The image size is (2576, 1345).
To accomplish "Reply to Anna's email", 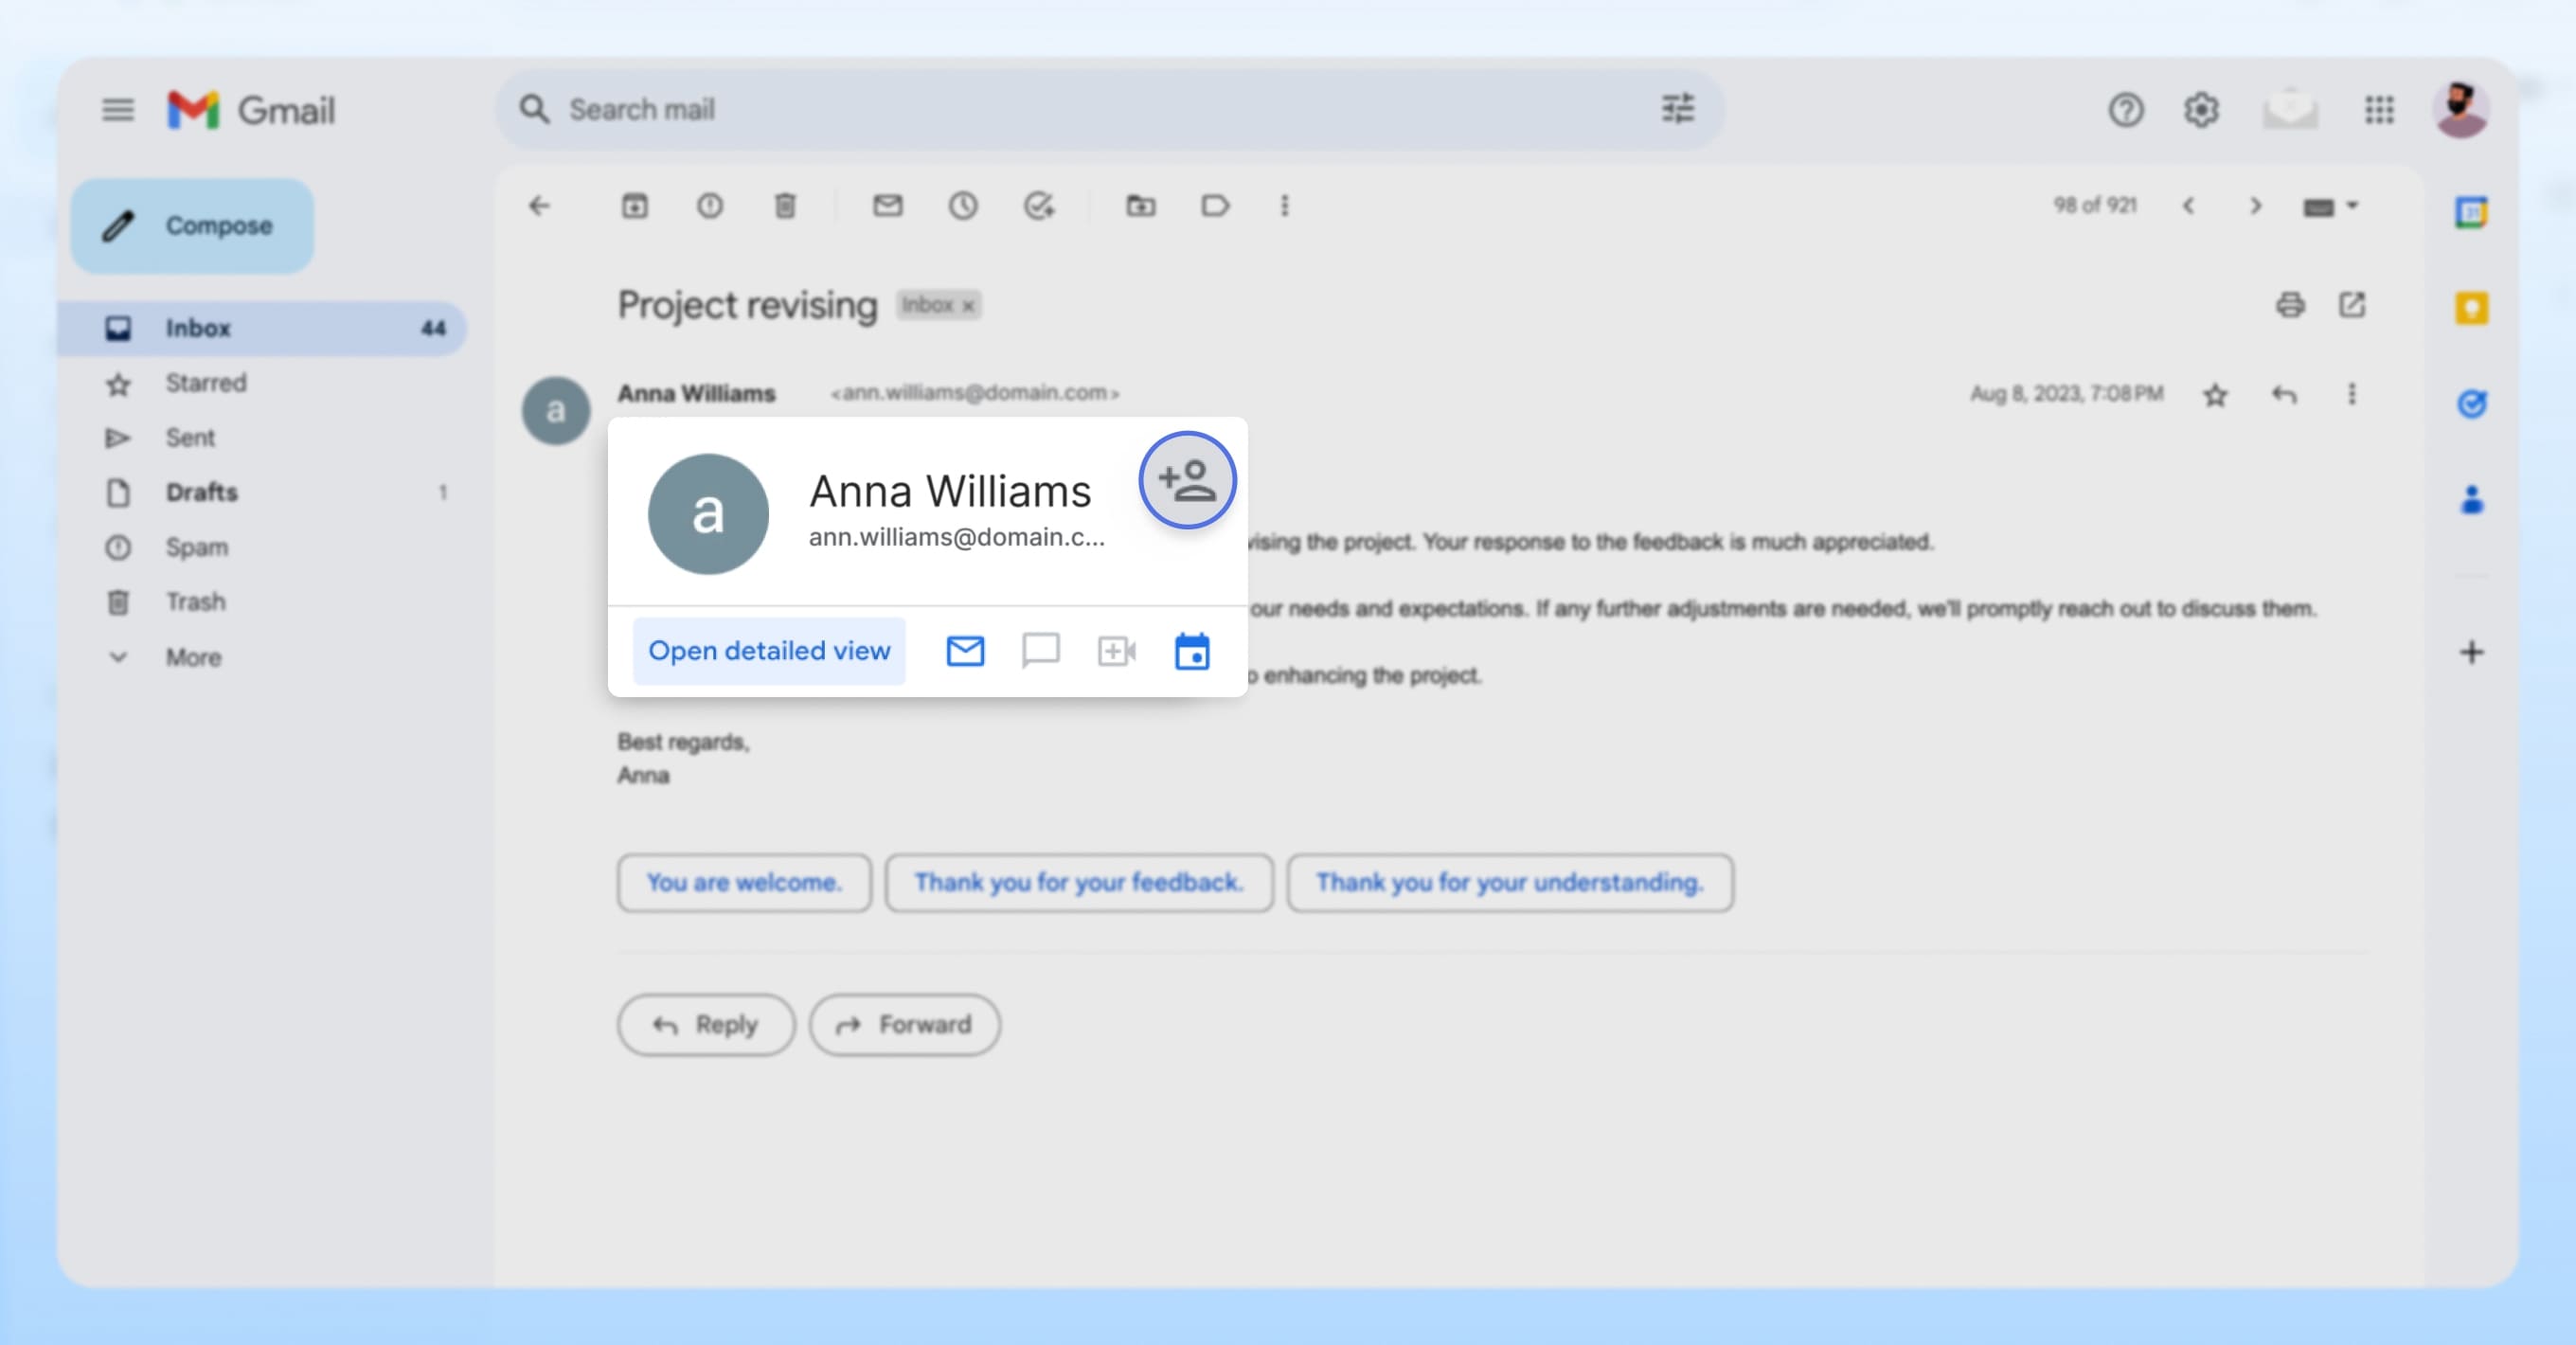I will pos(706,1024).
